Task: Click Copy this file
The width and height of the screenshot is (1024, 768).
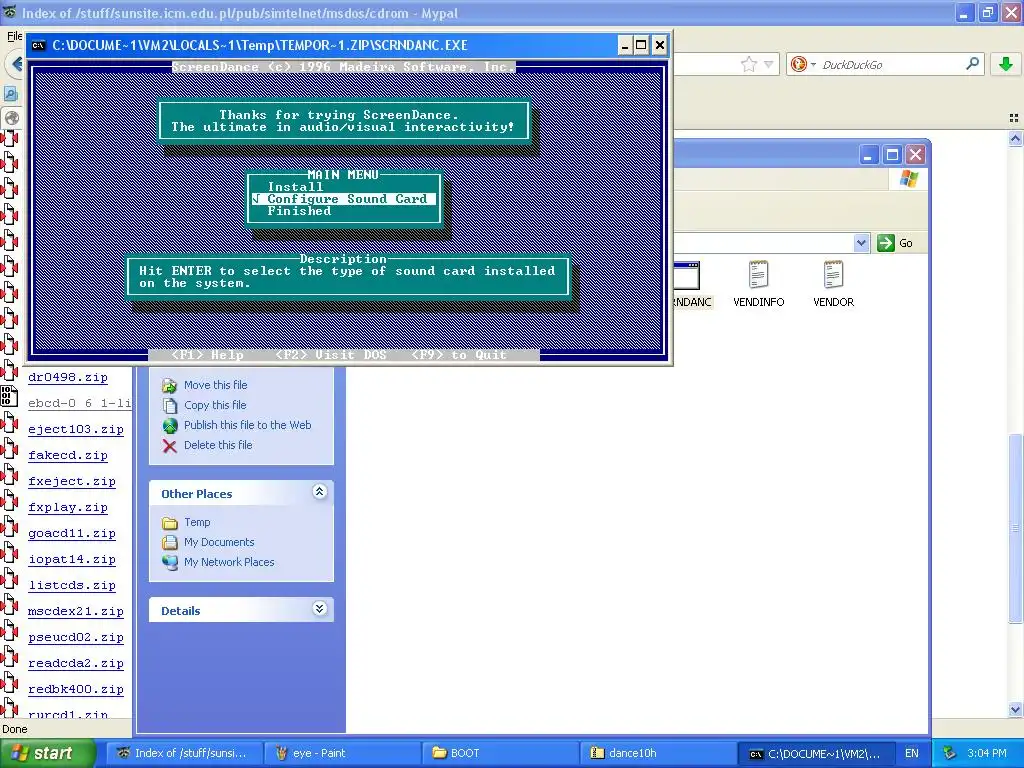Action: [215, 405]
